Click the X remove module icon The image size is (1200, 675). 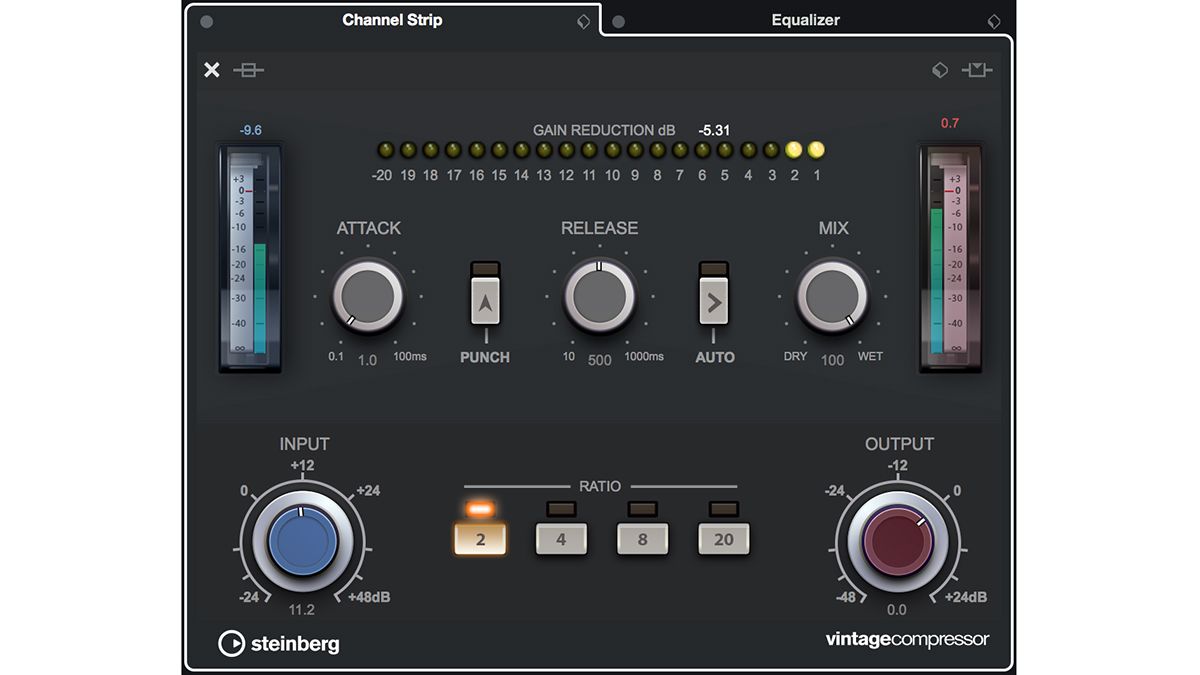[x=212, y=70]
